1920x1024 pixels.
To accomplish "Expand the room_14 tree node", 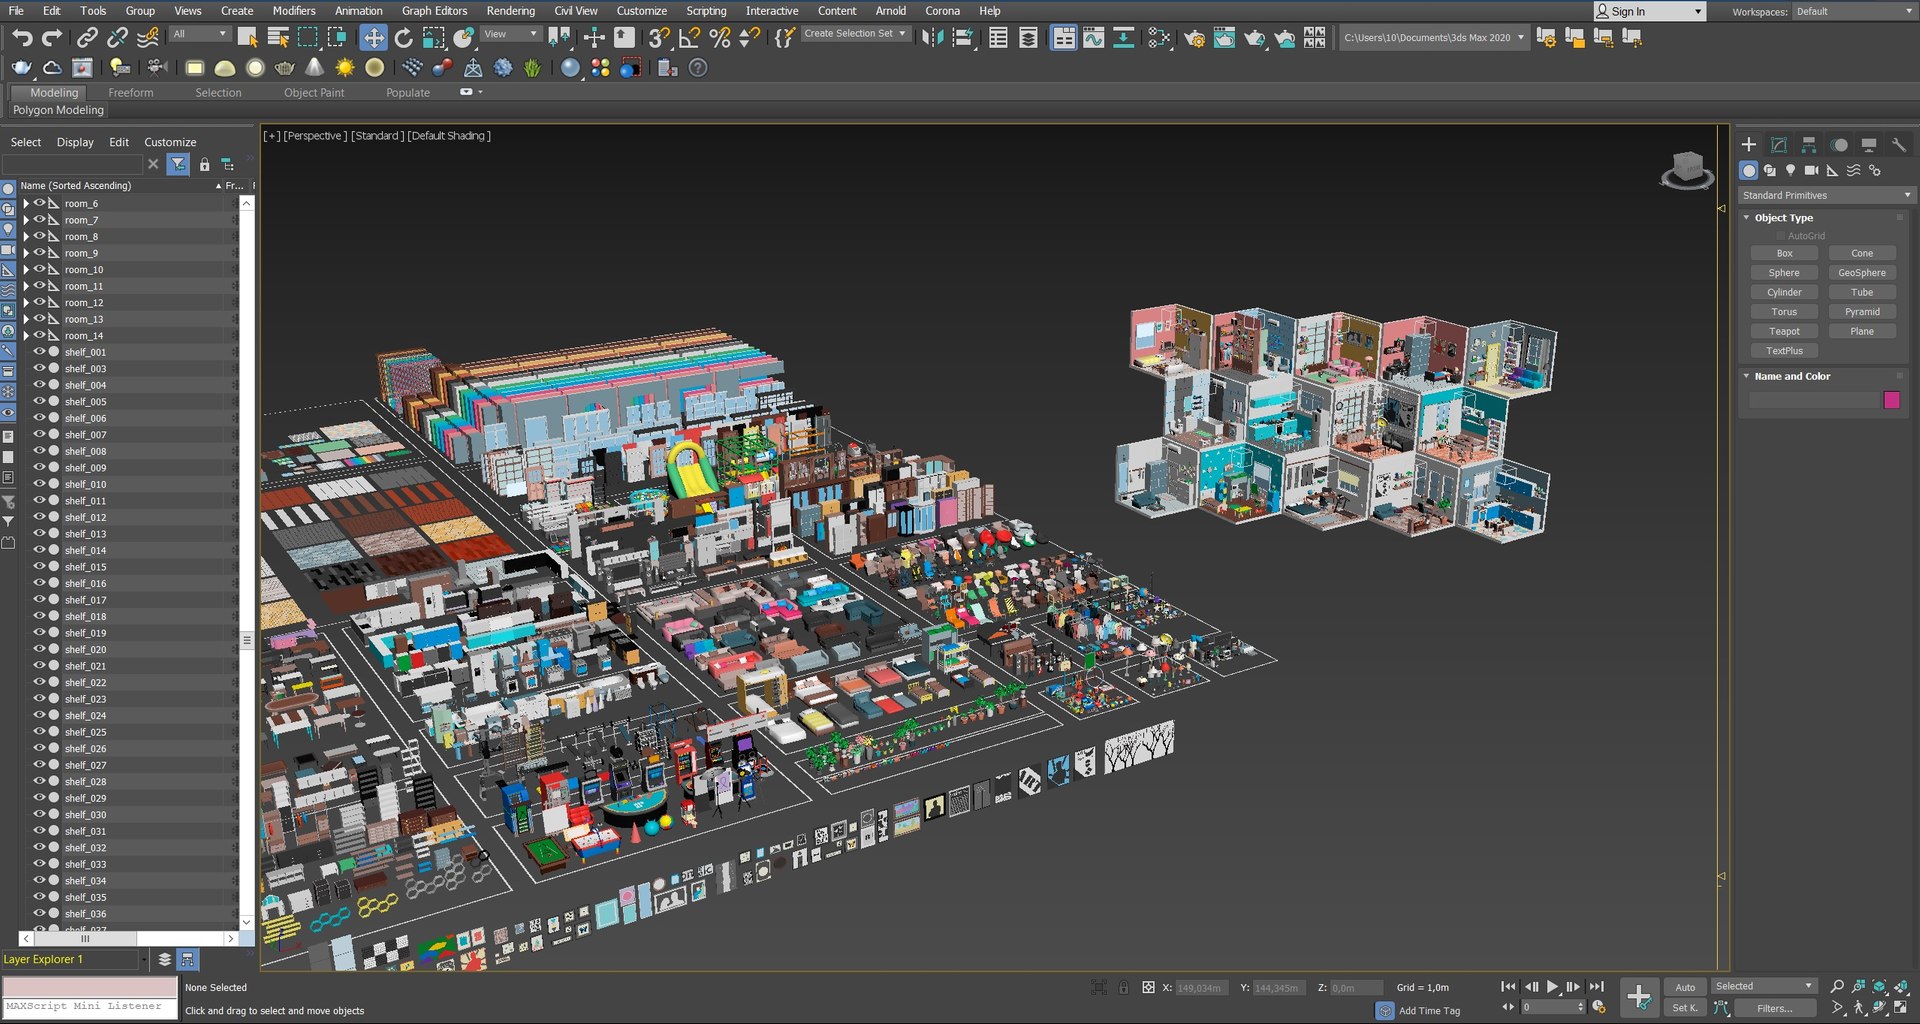I will (x=26, y=336).
